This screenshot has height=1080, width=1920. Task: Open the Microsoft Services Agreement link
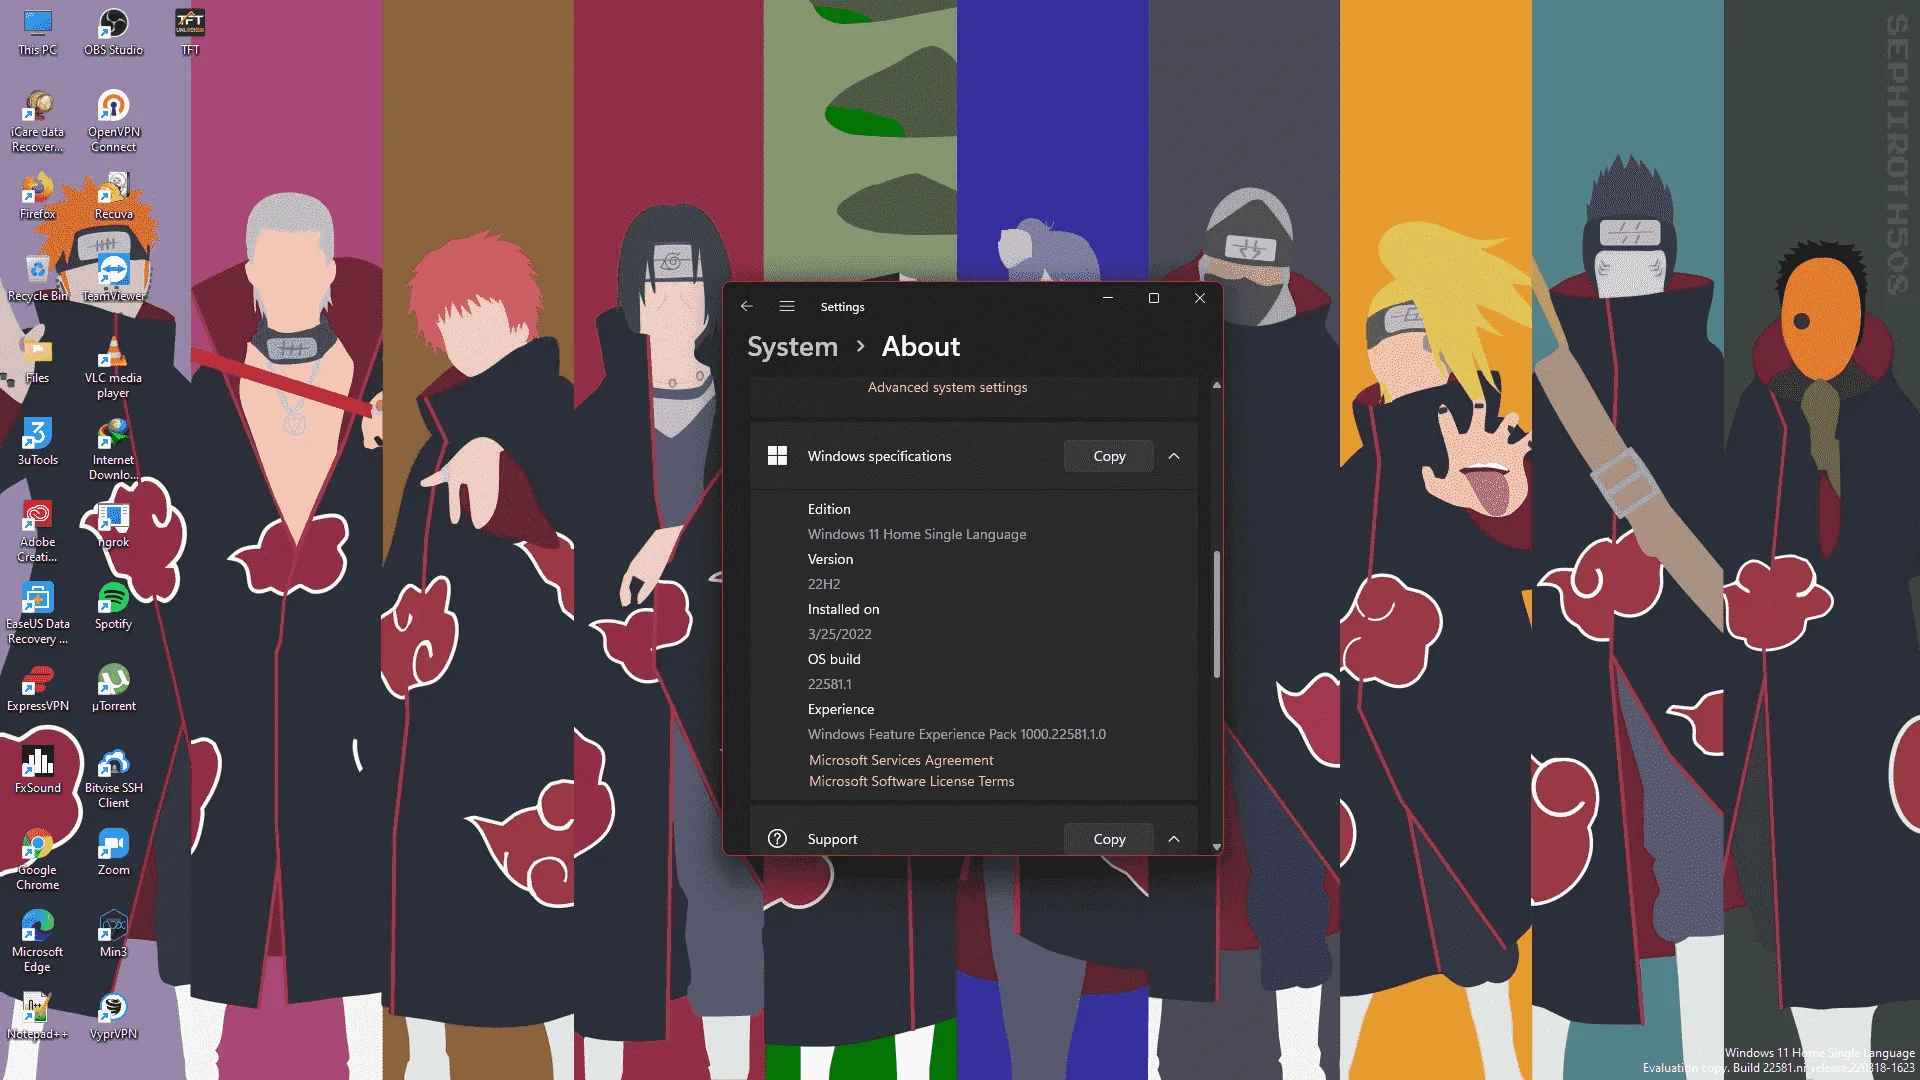click(901, 760)
